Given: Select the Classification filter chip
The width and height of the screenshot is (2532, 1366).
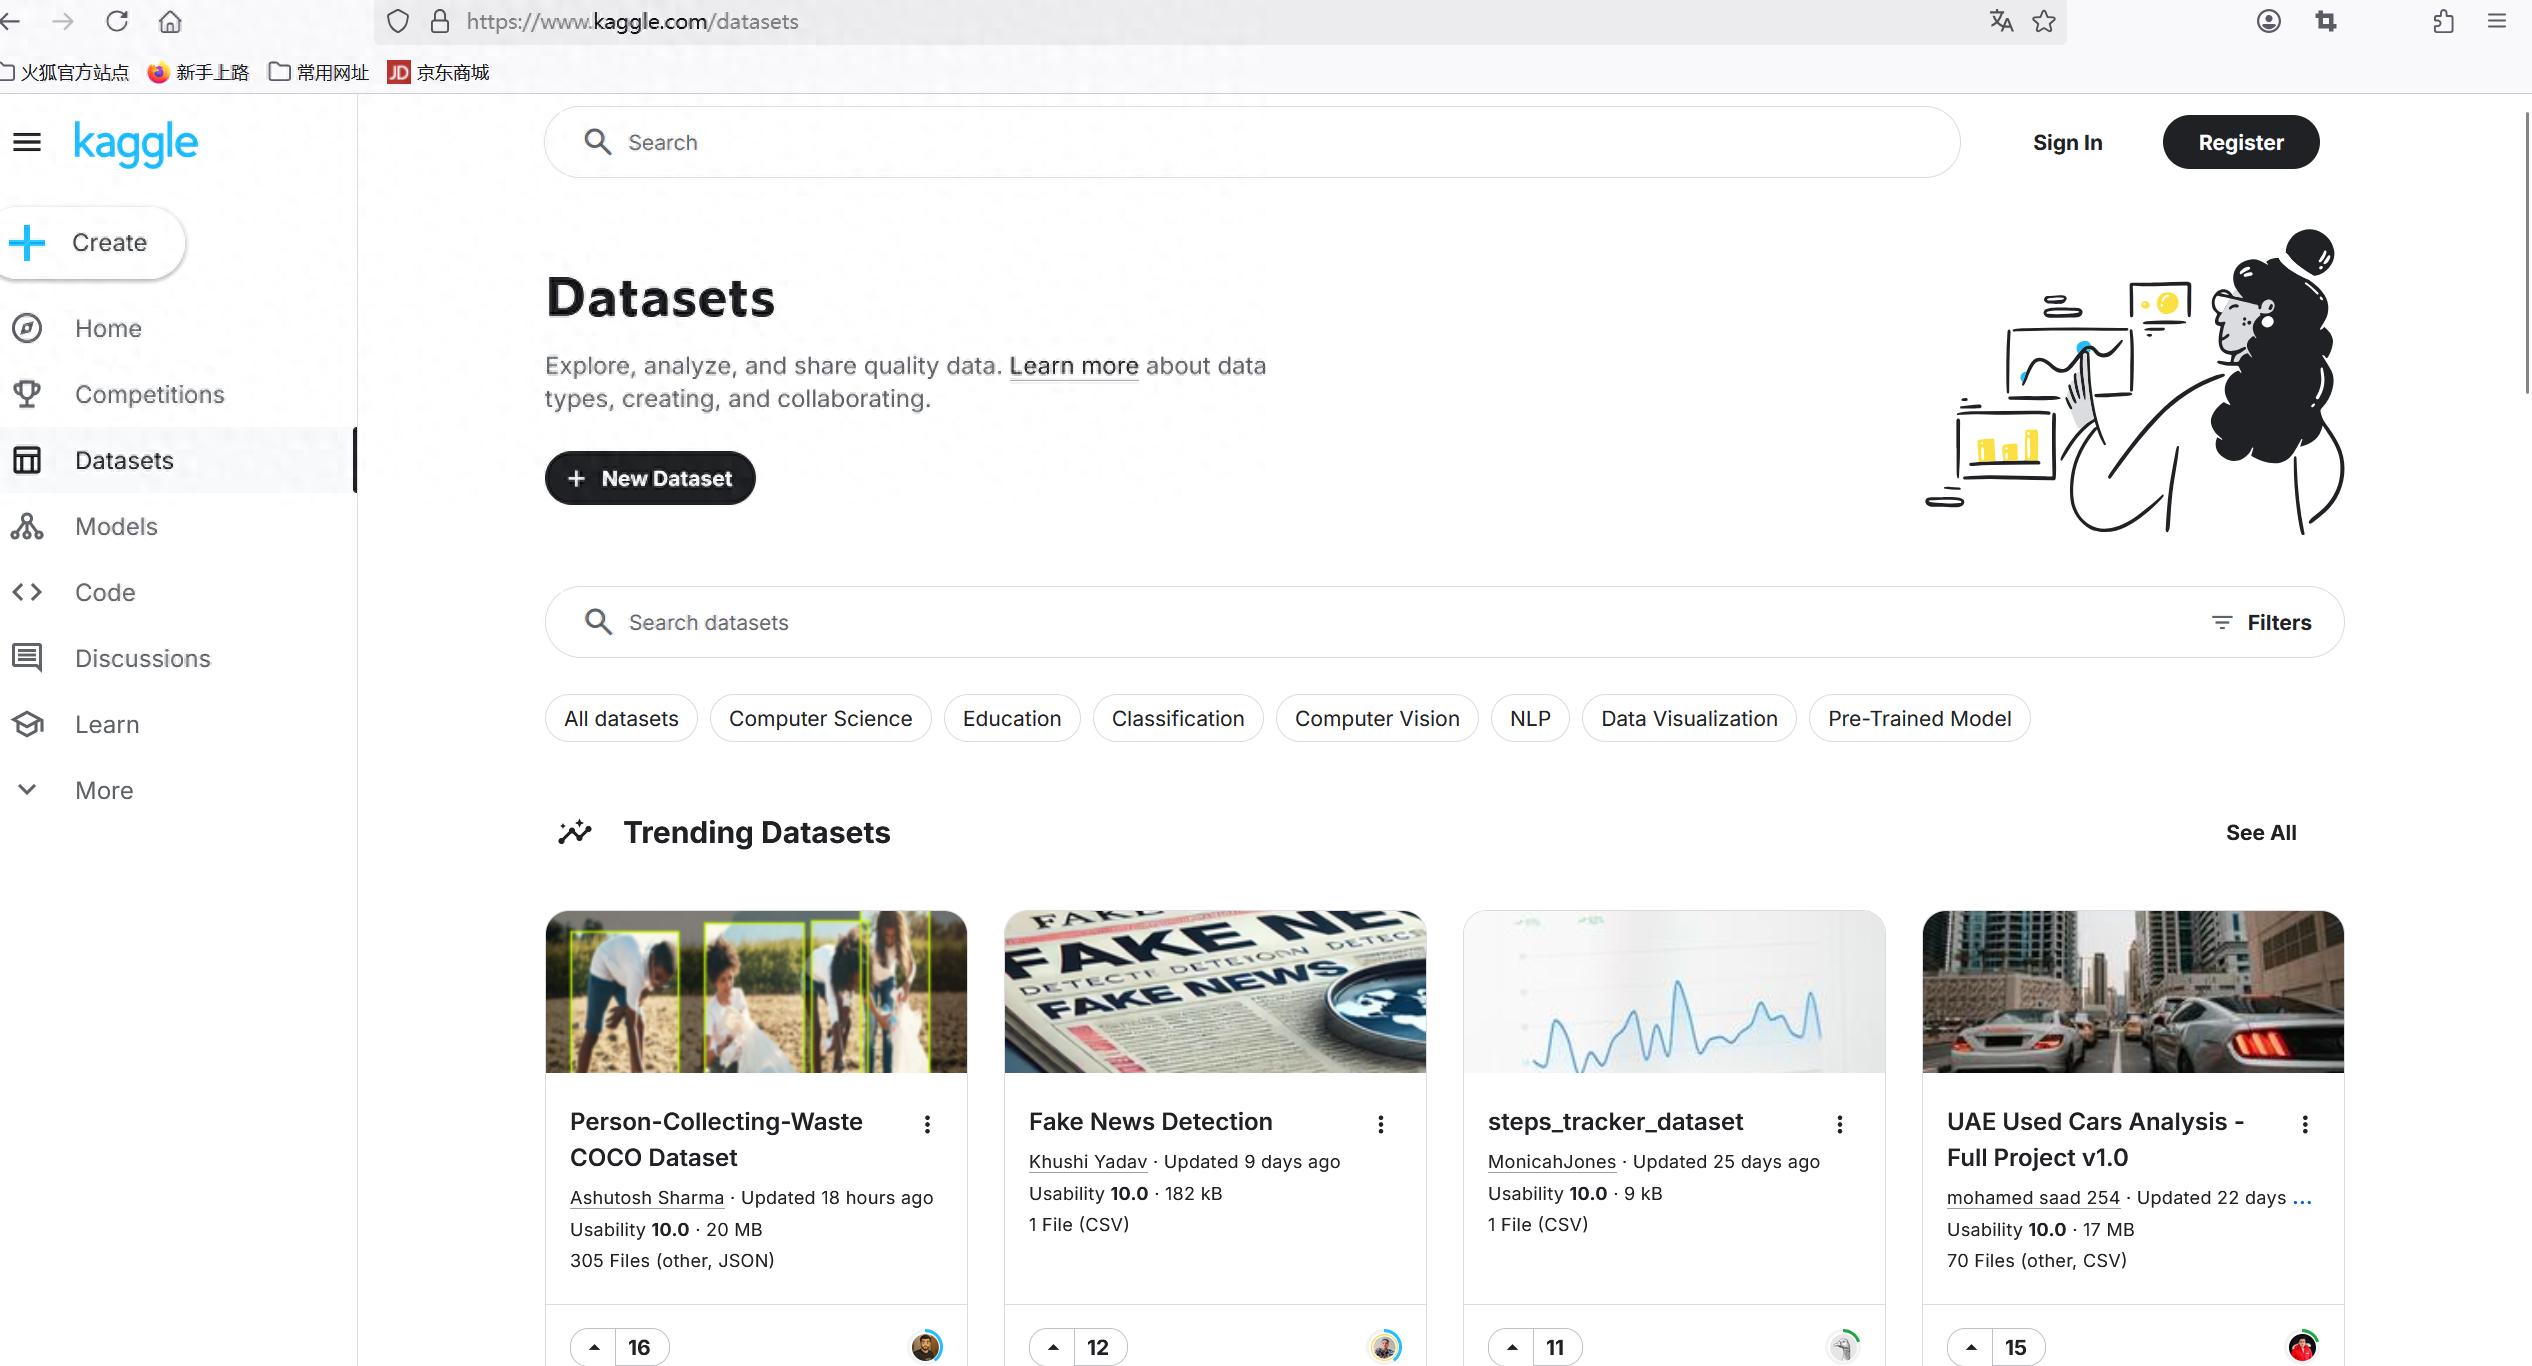Looking at the screenshot, I should tap(1178, 718).
